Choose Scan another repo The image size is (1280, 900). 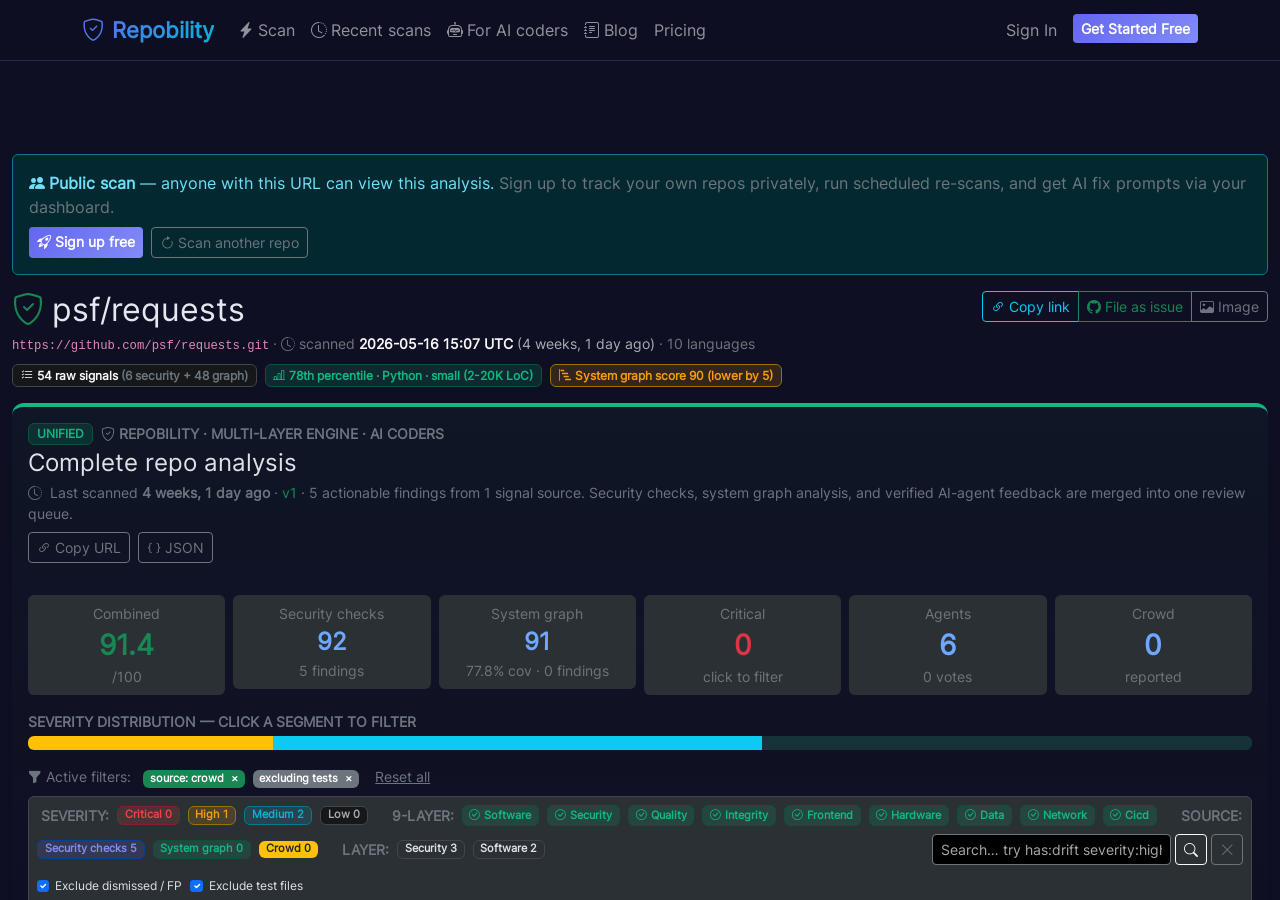pos(229,242)
